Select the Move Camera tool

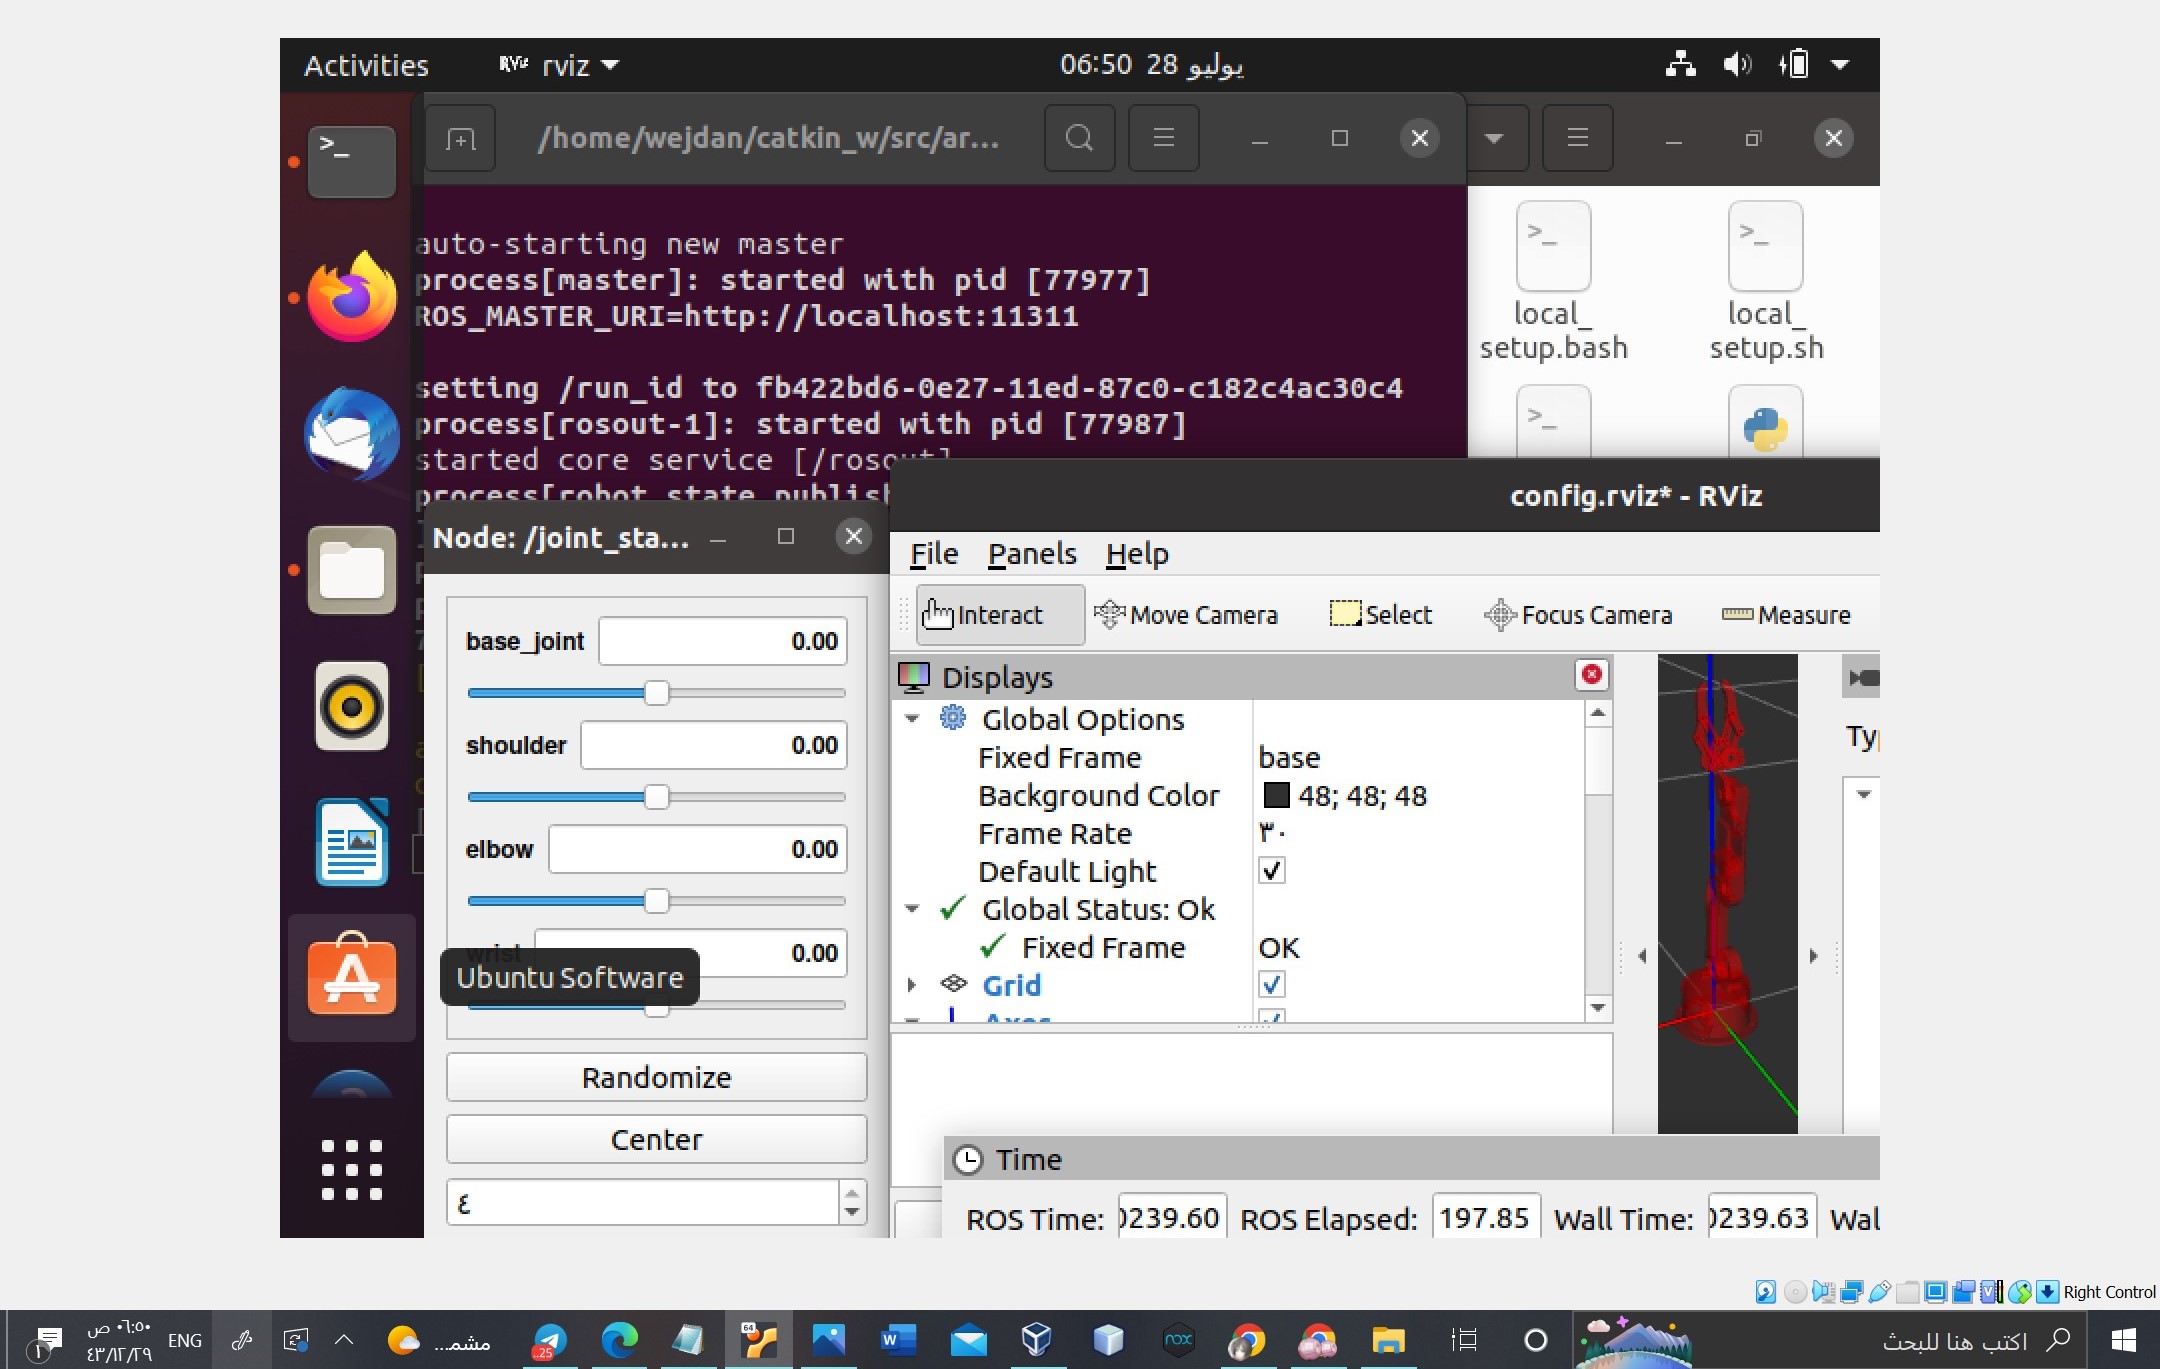pos(1186,614)
